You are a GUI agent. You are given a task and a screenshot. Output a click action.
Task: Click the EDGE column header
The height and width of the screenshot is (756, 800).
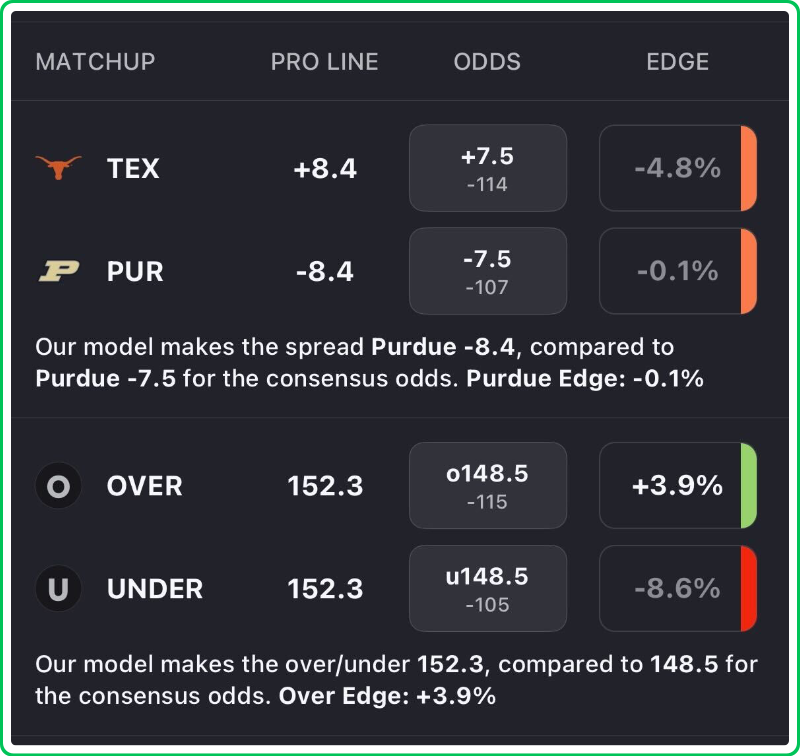[x=677, y=62]
